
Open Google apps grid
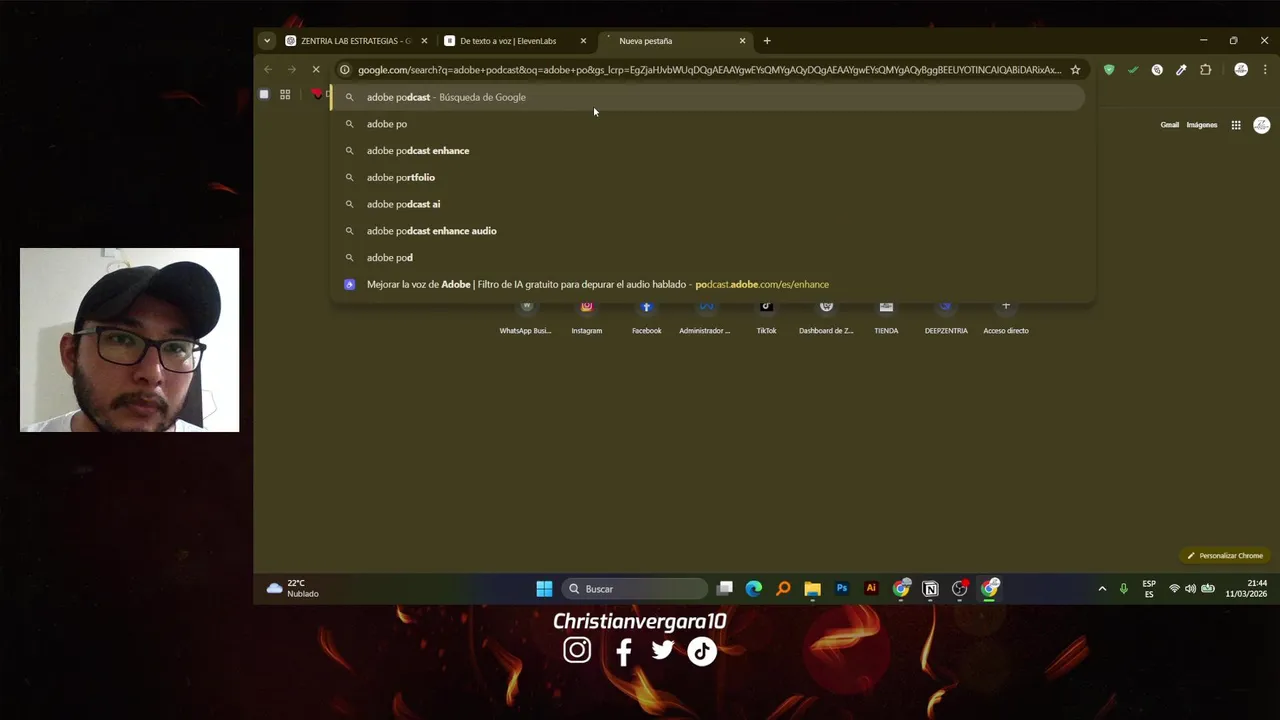pyautogui.click(x=1236, y=125)
